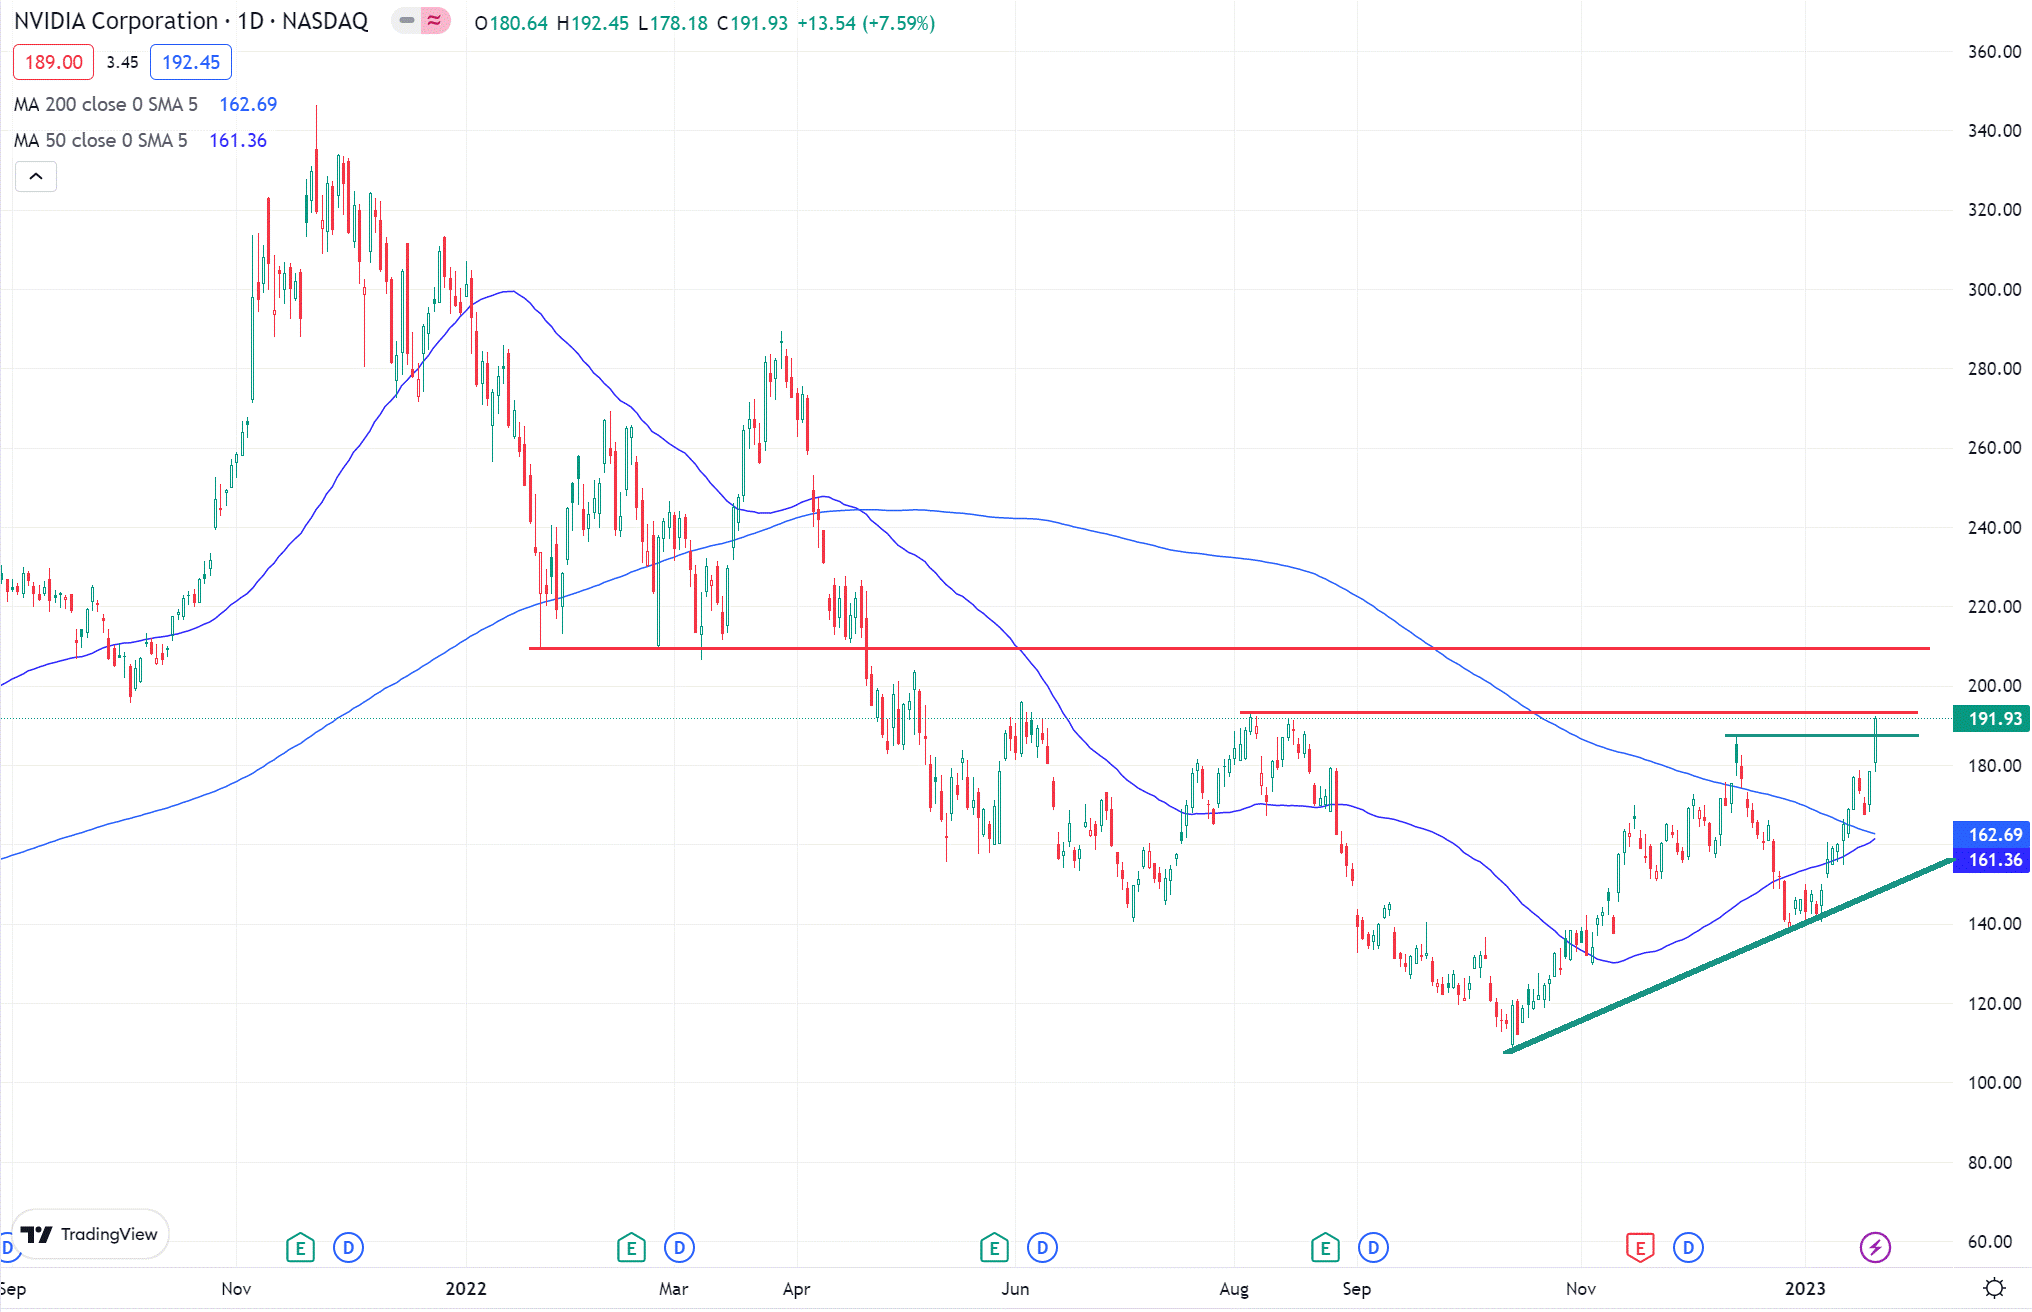Click the Jun label on time axis
The image size is (2032, 1312).
coord(1015,1288)
